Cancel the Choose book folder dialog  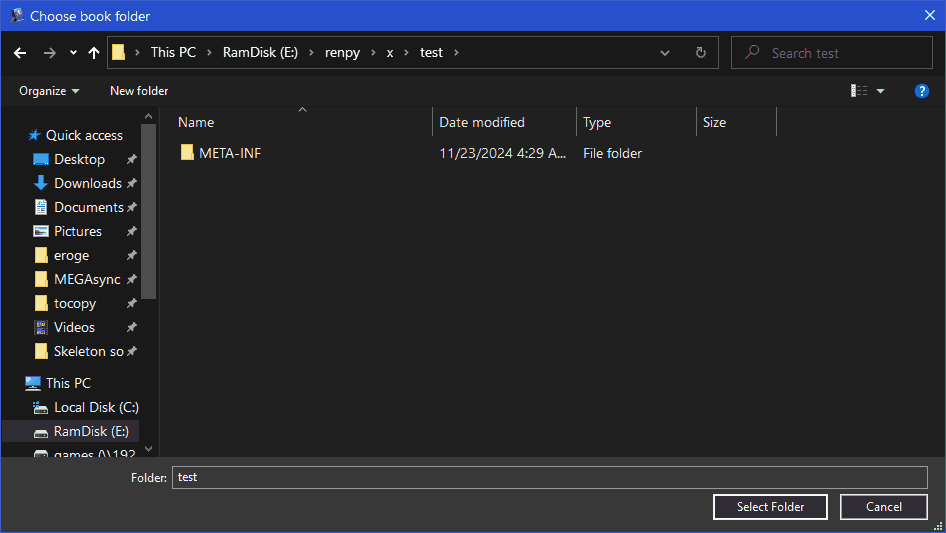click(883, 506)
